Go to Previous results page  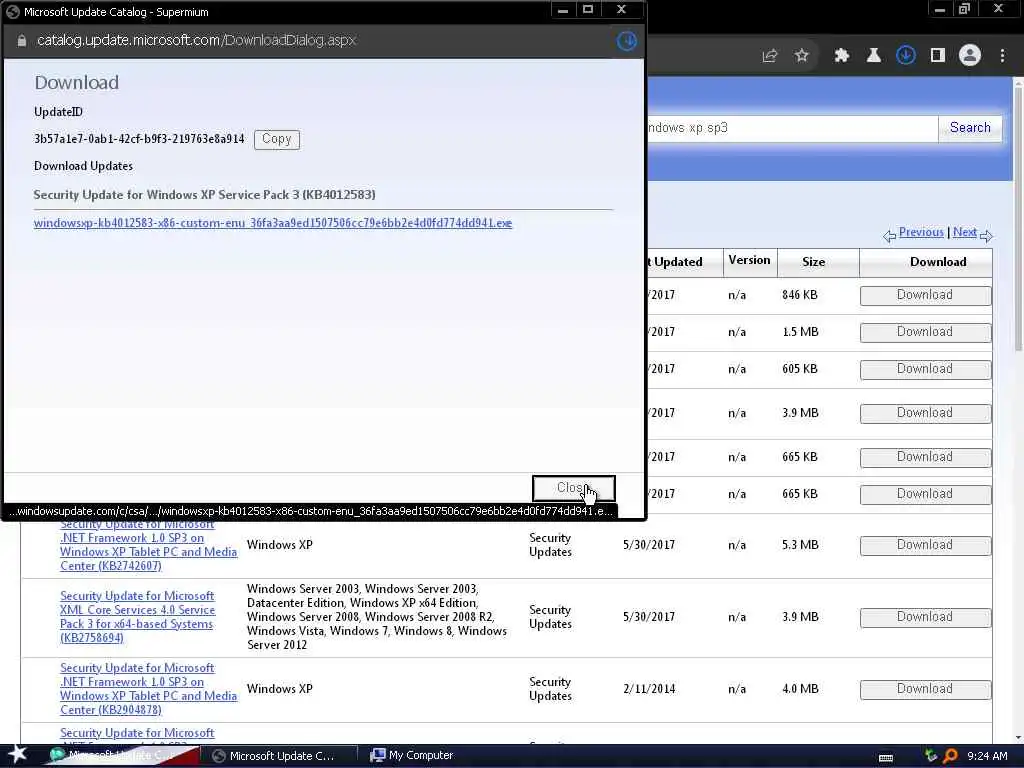coord(921,232)
